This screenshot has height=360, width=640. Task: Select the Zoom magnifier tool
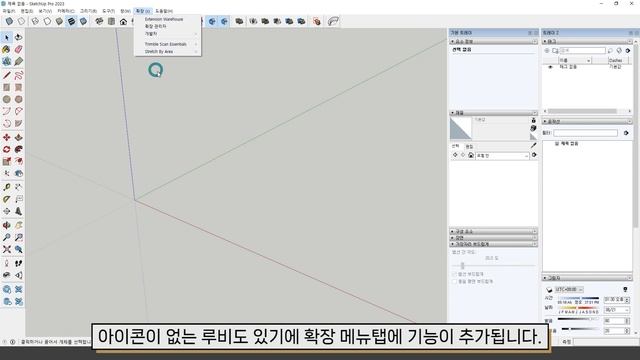coord(7,237)
